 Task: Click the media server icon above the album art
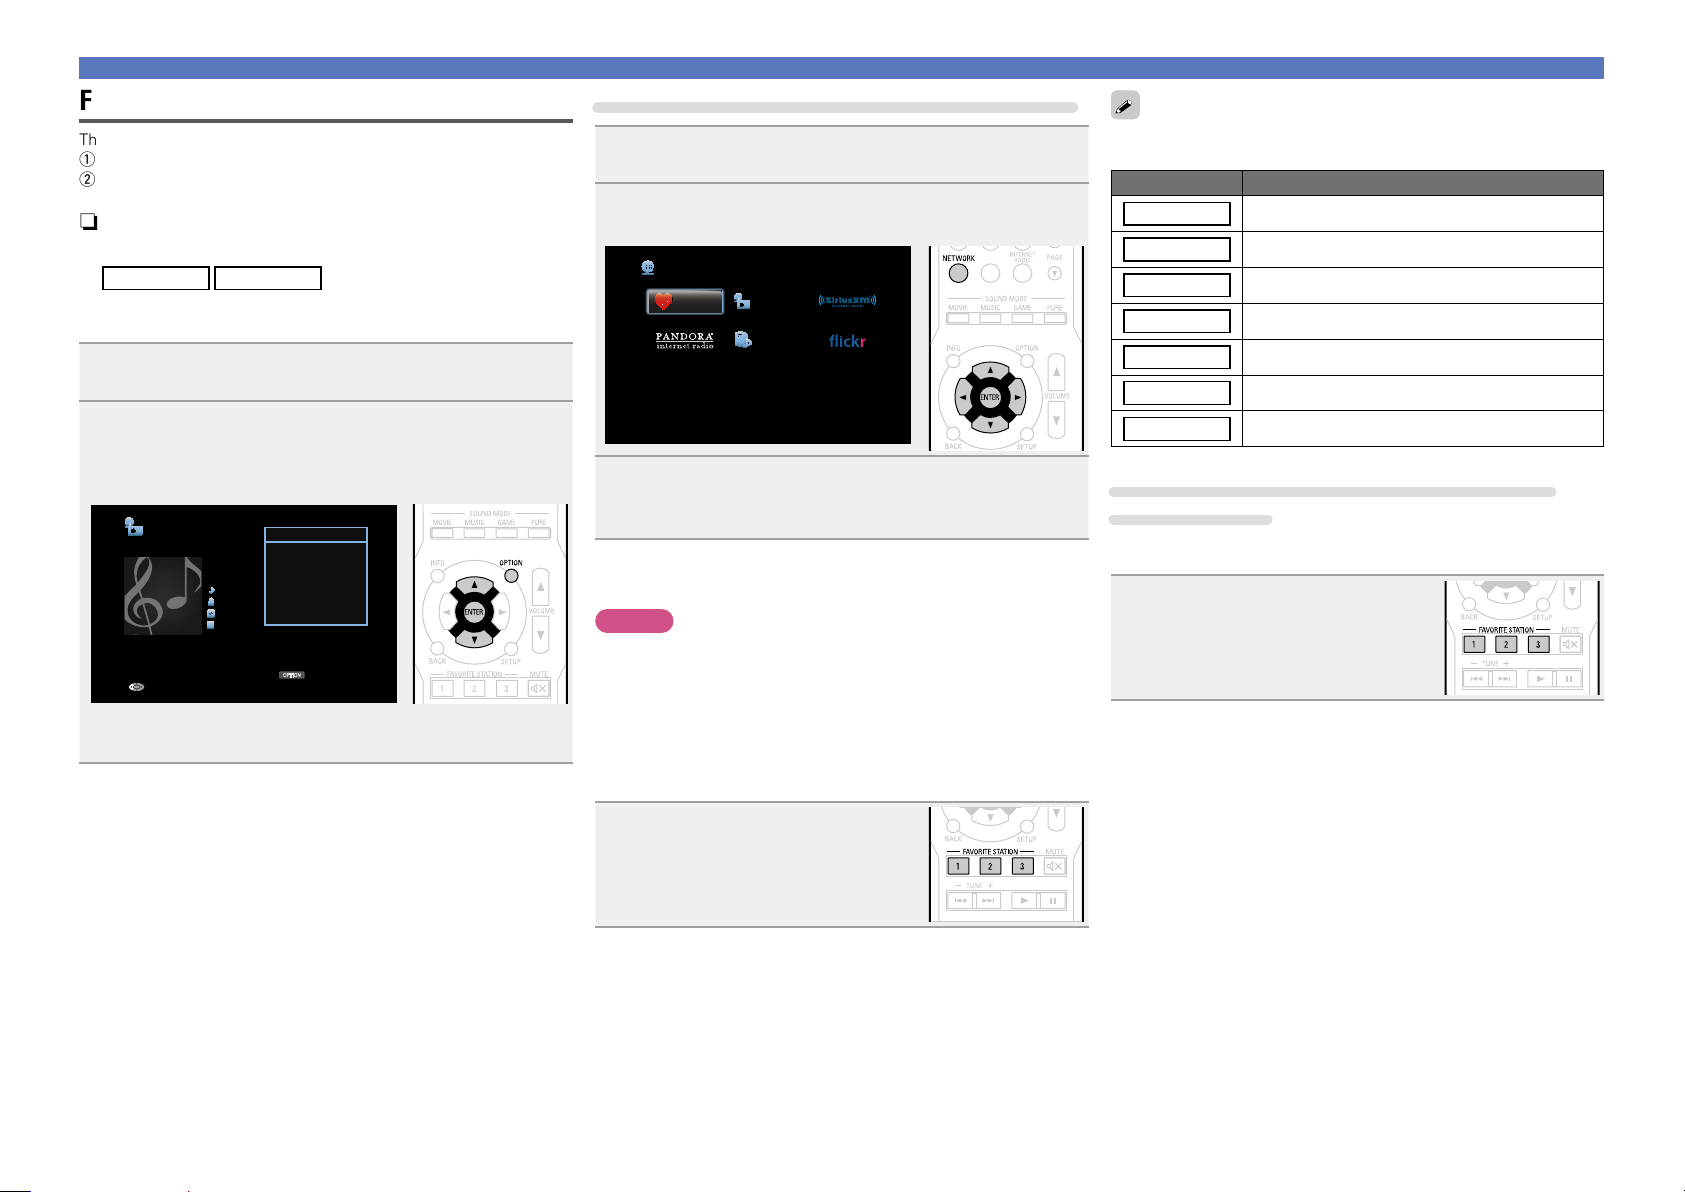click(x=134, y=526)
